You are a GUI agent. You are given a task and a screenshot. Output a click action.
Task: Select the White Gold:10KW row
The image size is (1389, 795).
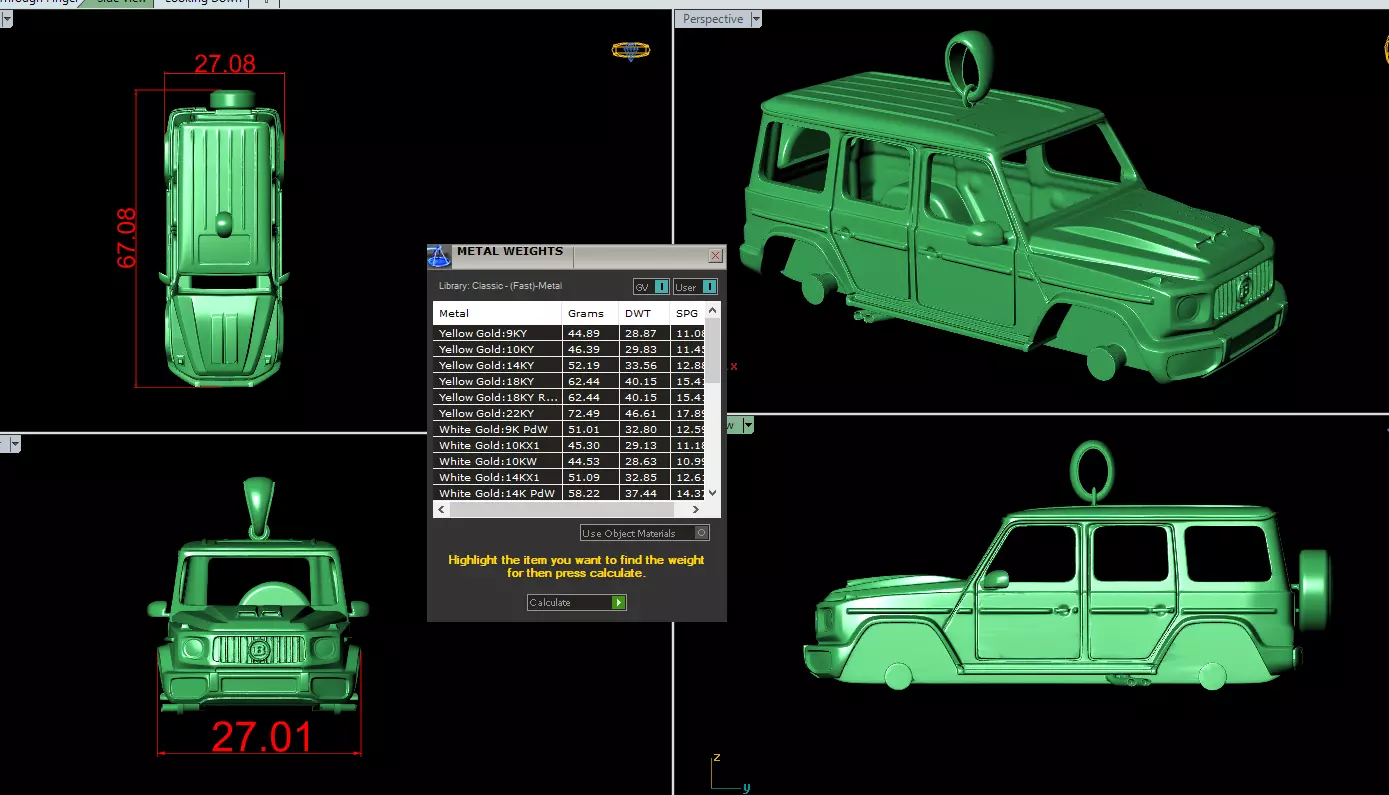(570, 461)
